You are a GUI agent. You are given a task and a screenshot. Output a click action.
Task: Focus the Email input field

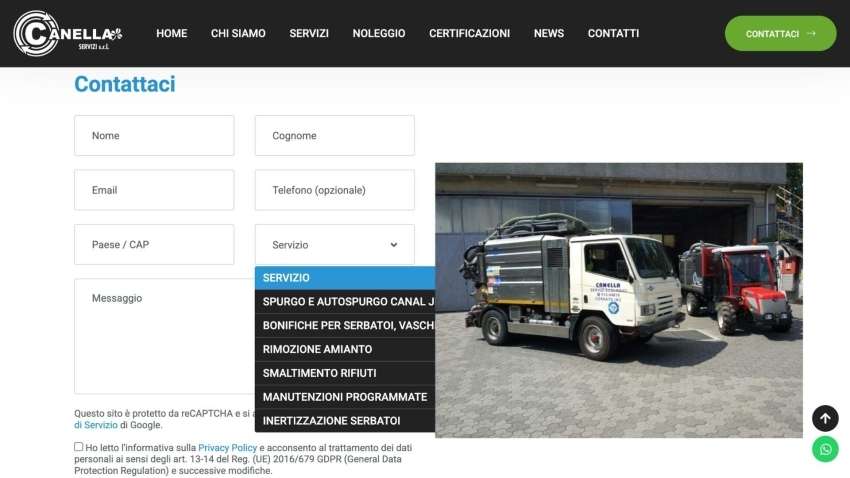[x=154, y=190]
